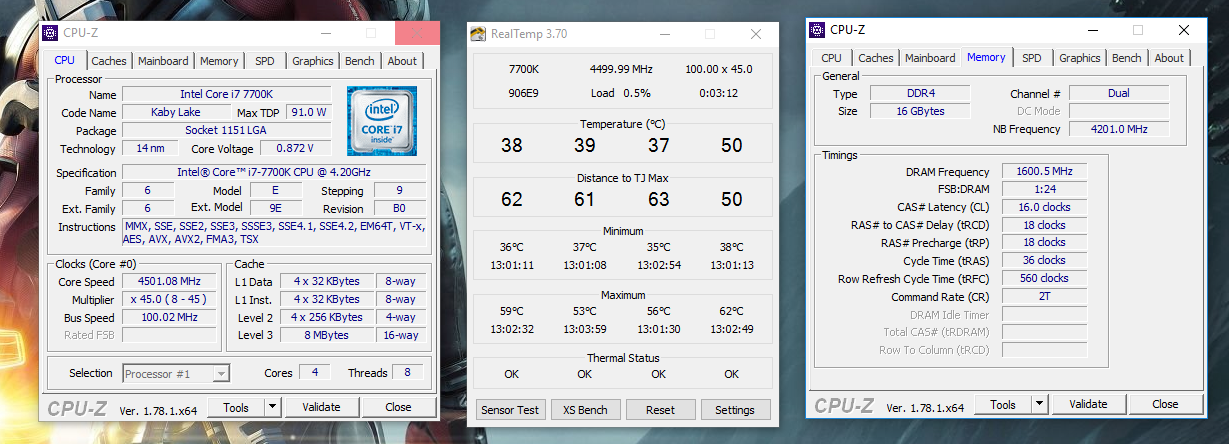Switch to Caches tab in right CPU-Z window

[876, 58]
